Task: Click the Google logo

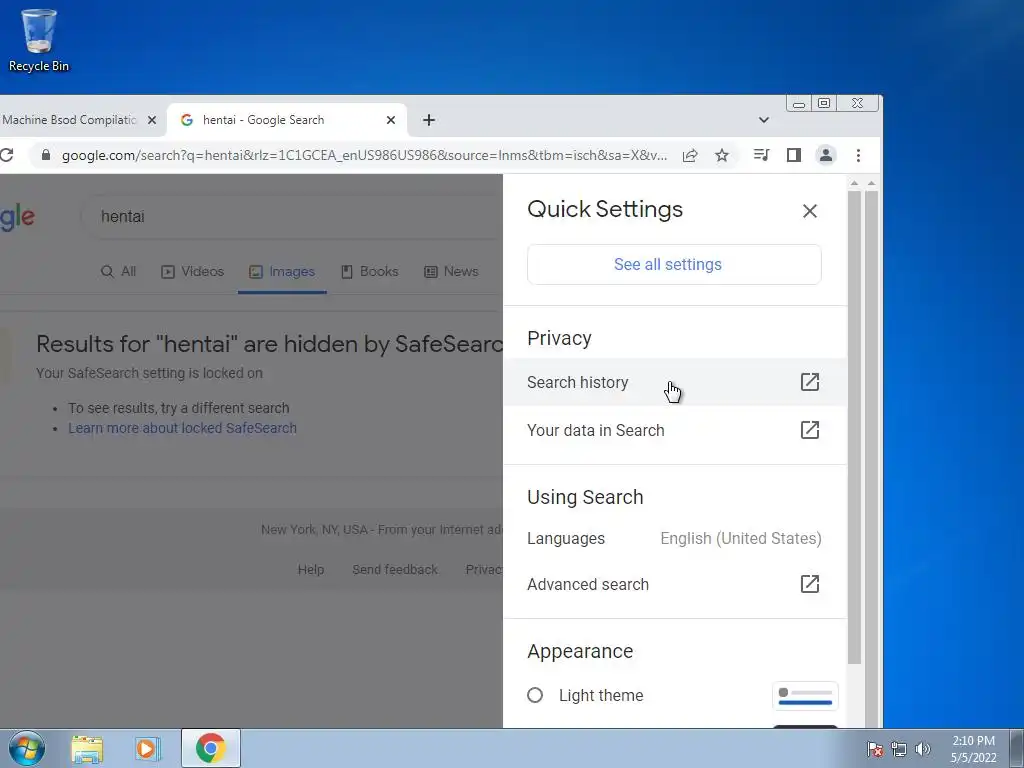Action: [x=17, y=217]
